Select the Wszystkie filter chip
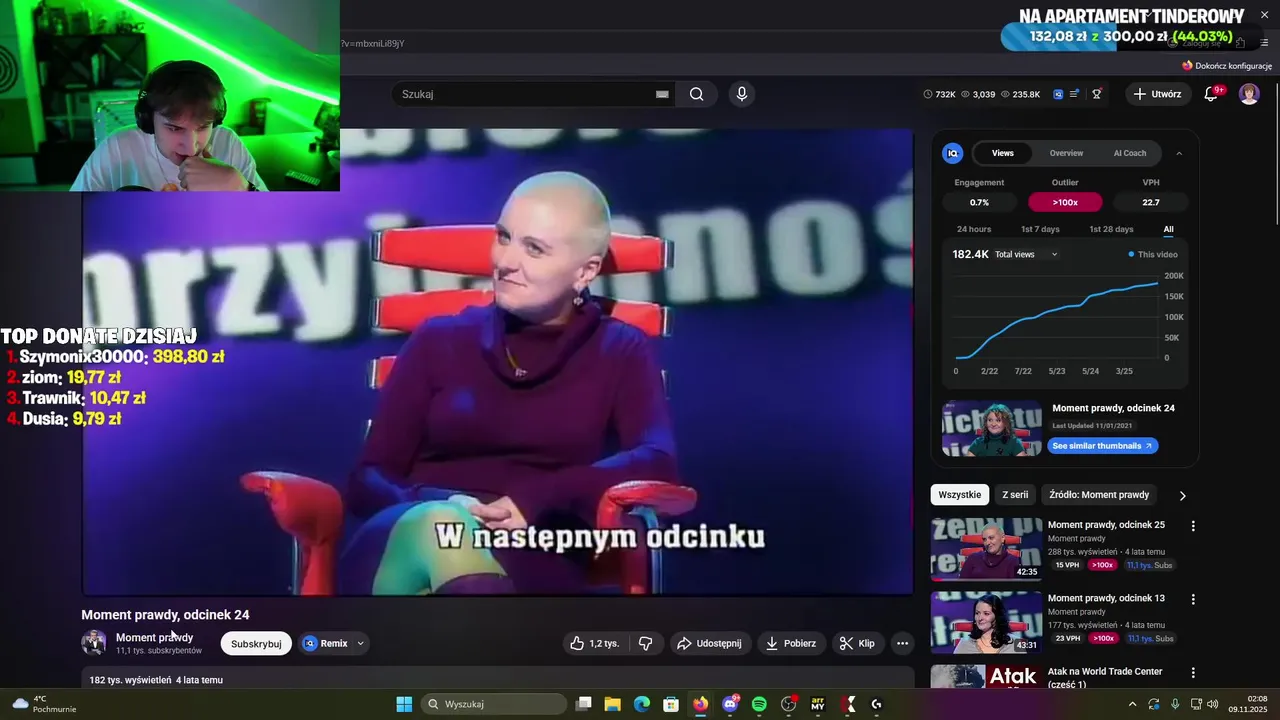Screen dimensions: 1280x720 959,495
